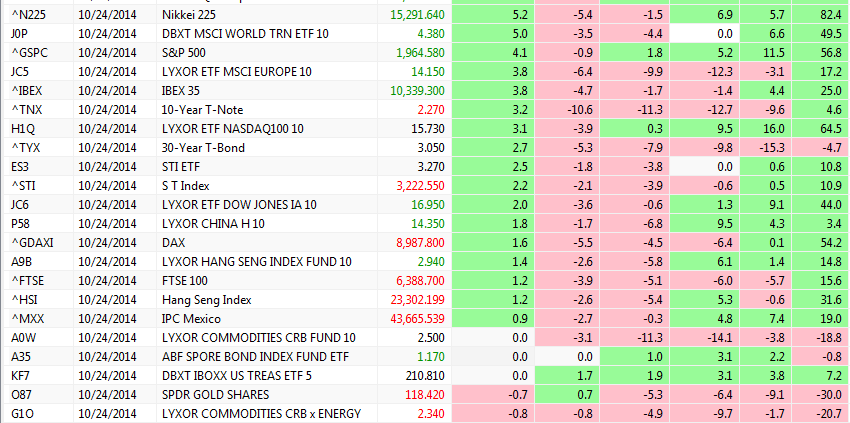Select the Hang Seng Index name
Image resolution: width=850 pixels, height=423 pixels.
pyautogui.click(x=205, y=300)
